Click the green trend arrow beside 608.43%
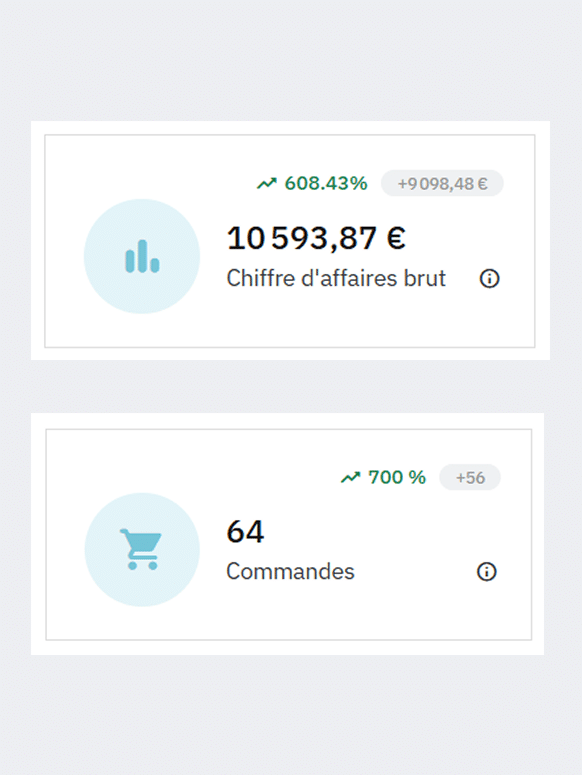Screen dimensions: 582x775 267,184
